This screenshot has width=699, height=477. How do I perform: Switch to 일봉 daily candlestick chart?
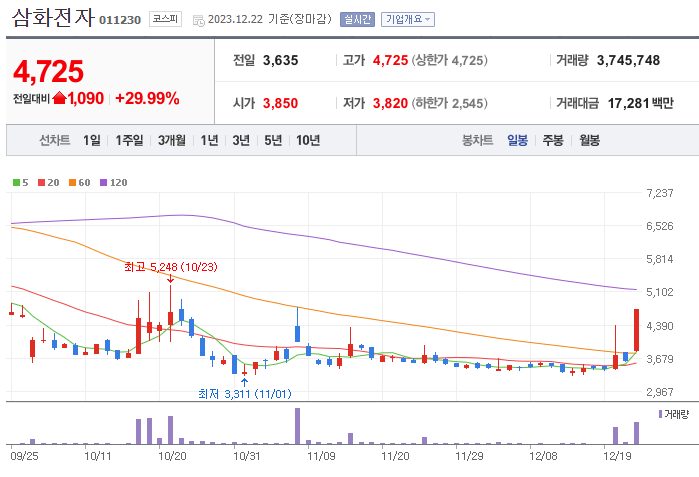pos(518,140)
